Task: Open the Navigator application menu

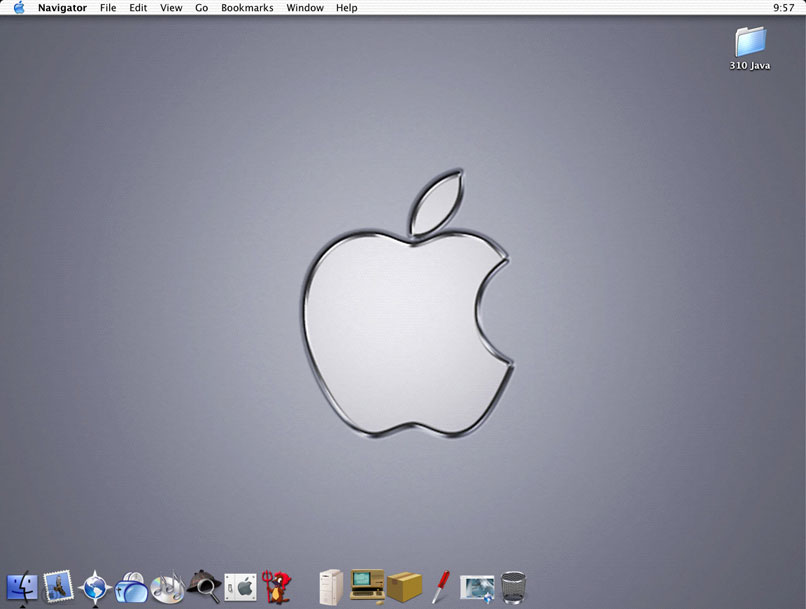Action: [62, 8]
